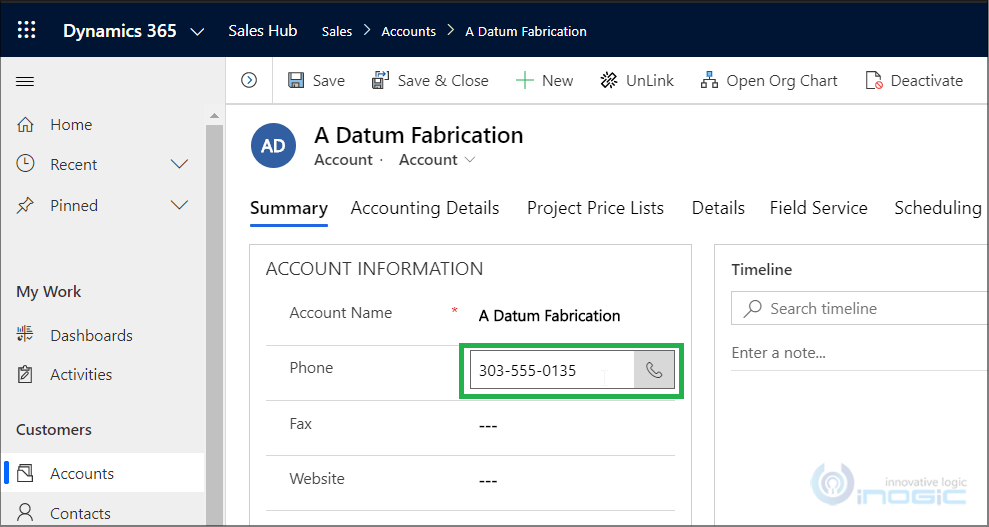Click the Timeline heading
The width and height of the screenshot is (989, 527).
(x=762, y=270)
